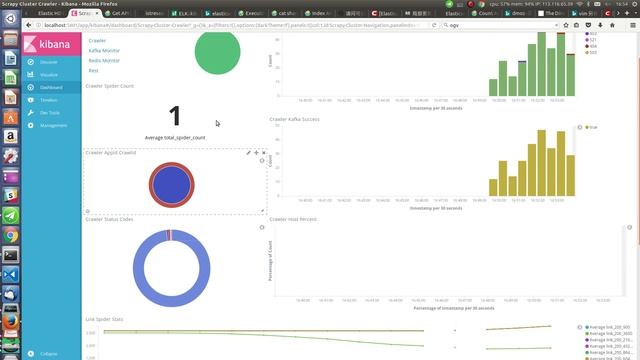Screen dimensions: 640x360
Task: Open the Crawler navigation link
Action: point(97,41)
